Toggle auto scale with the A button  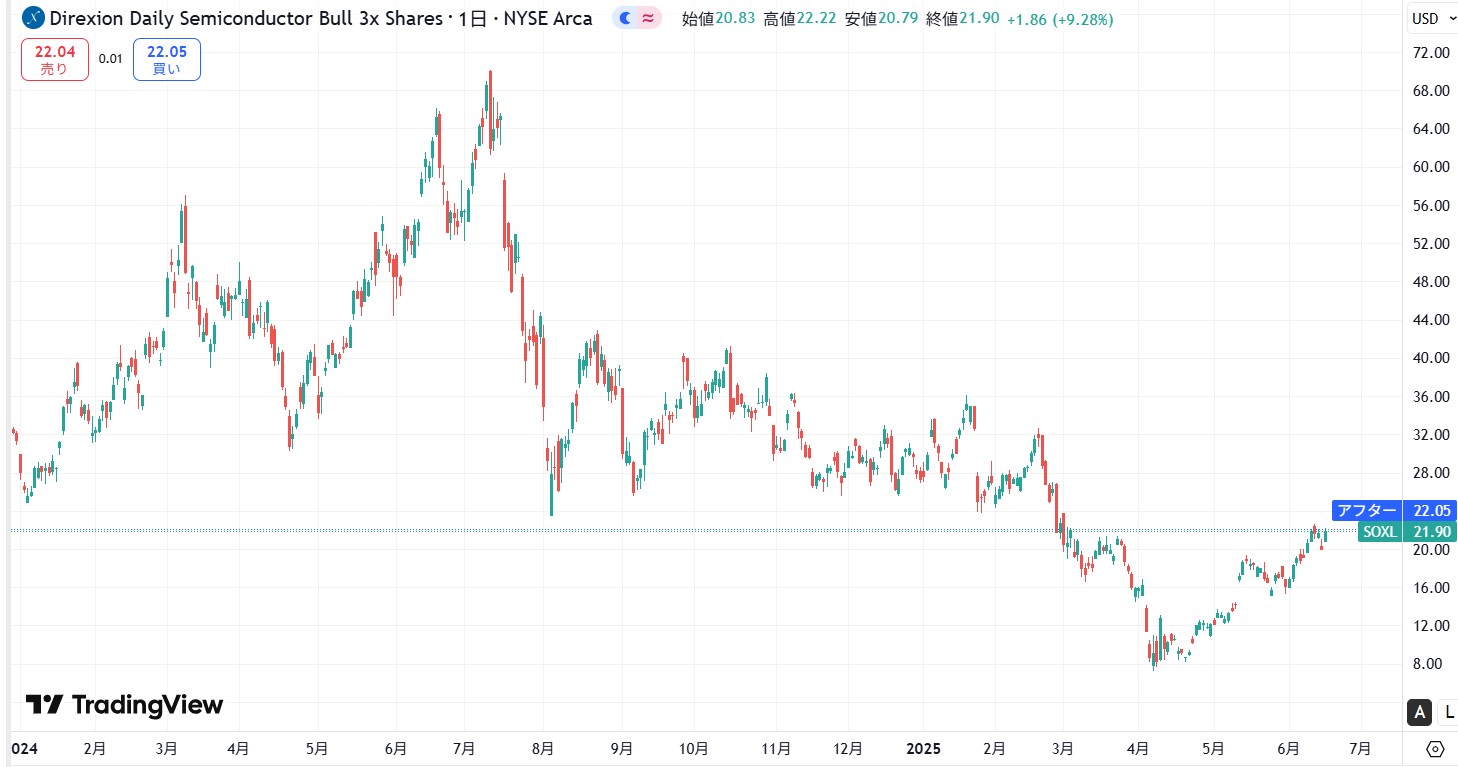point(1418,712)
